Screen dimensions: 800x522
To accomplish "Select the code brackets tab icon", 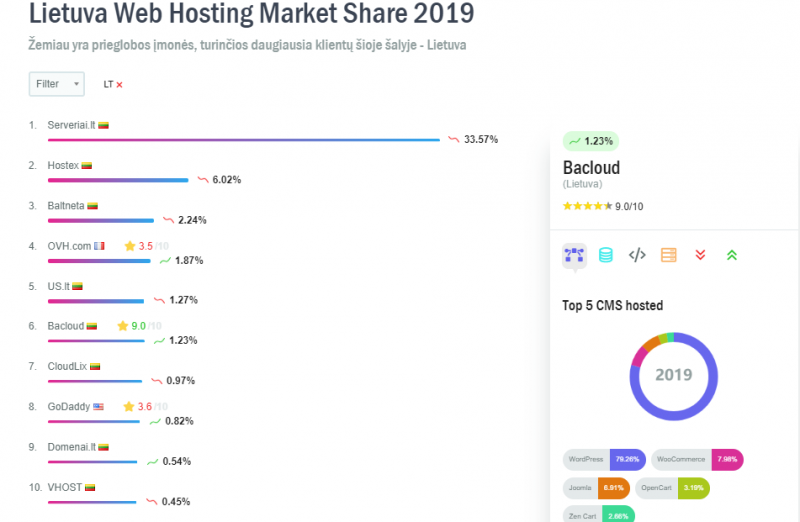I will click(x=637, y=255).
